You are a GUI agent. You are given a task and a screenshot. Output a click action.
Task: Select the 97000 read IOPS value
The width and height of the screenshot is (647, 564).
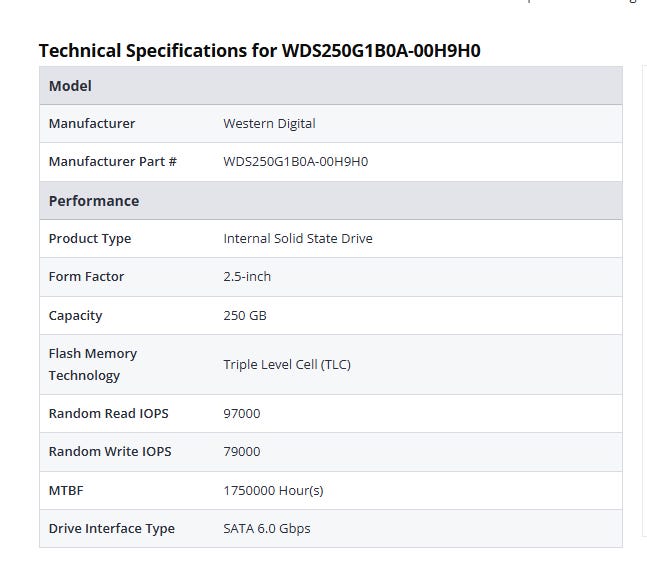(241, 414)
